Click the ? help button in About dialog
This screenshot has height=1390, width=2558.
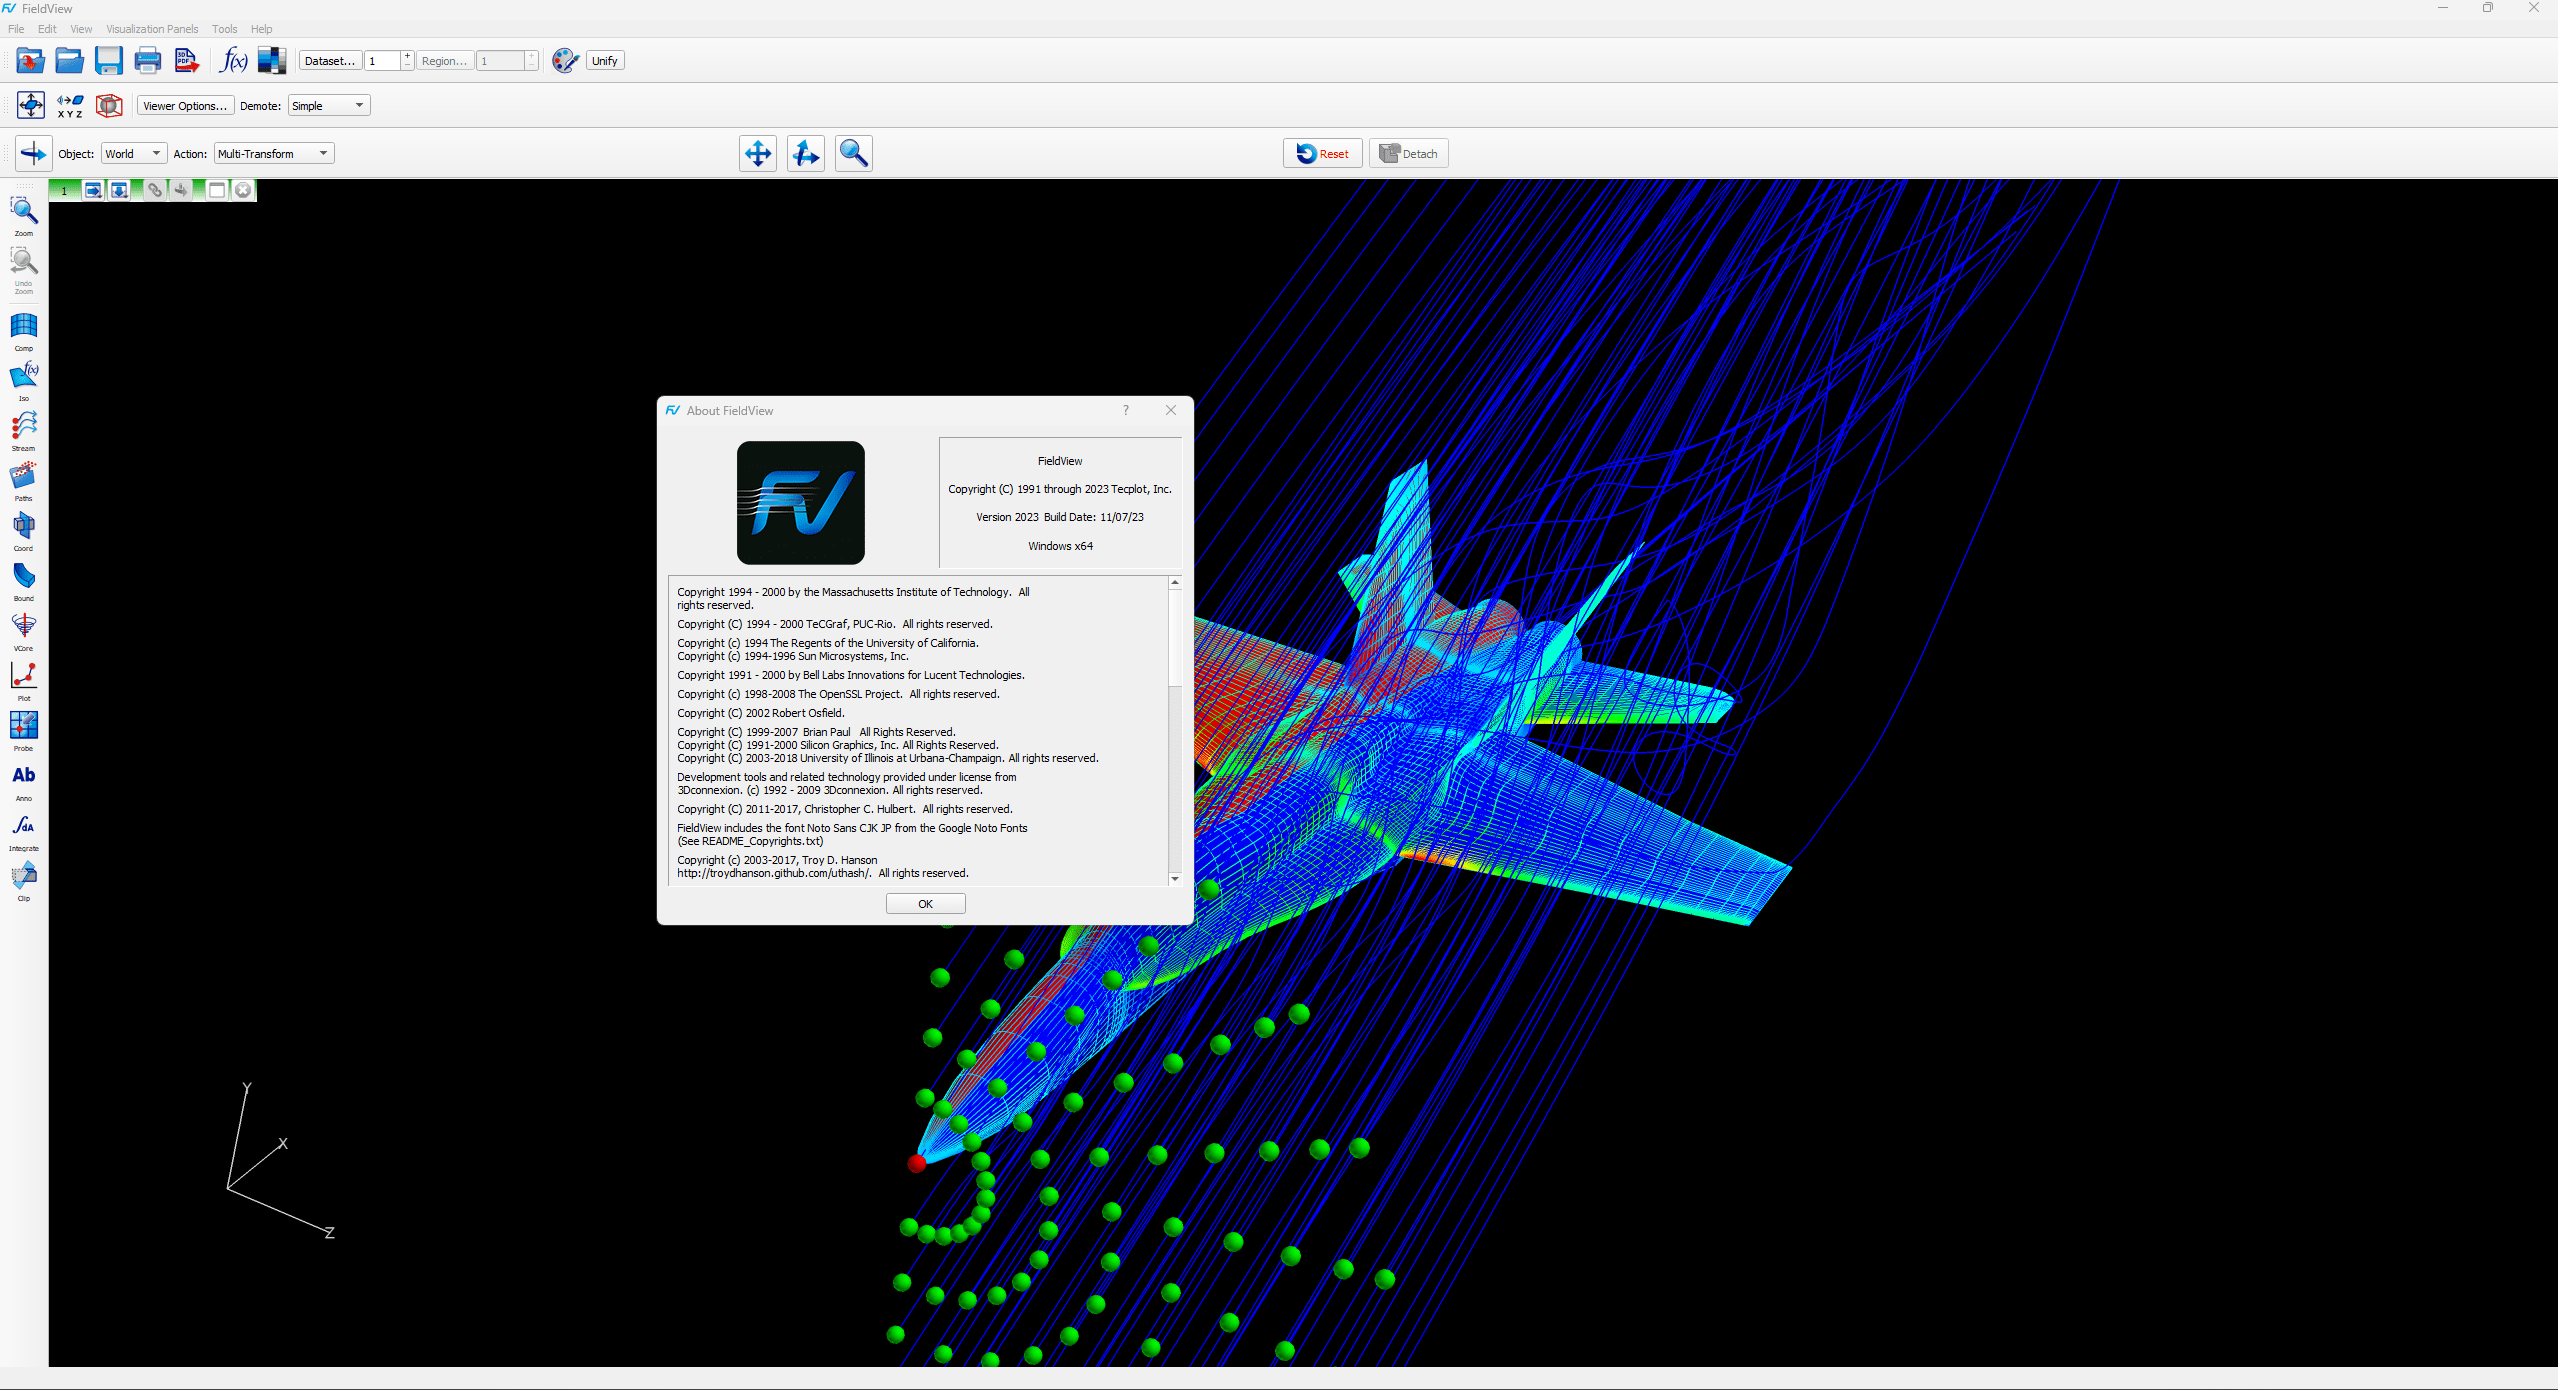(x=1126, y=411)
